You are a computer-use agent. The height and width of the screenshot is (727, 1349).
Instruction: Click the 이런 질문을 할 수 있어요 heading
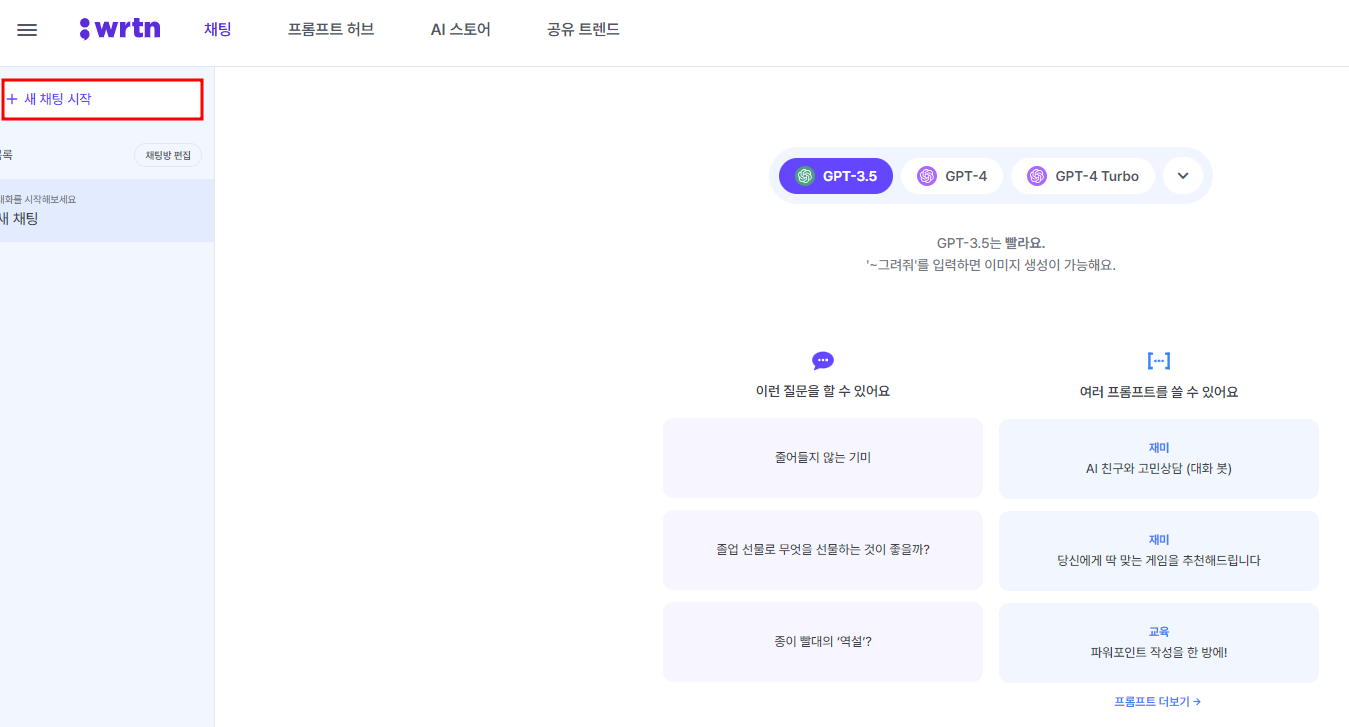click(823, 392)
